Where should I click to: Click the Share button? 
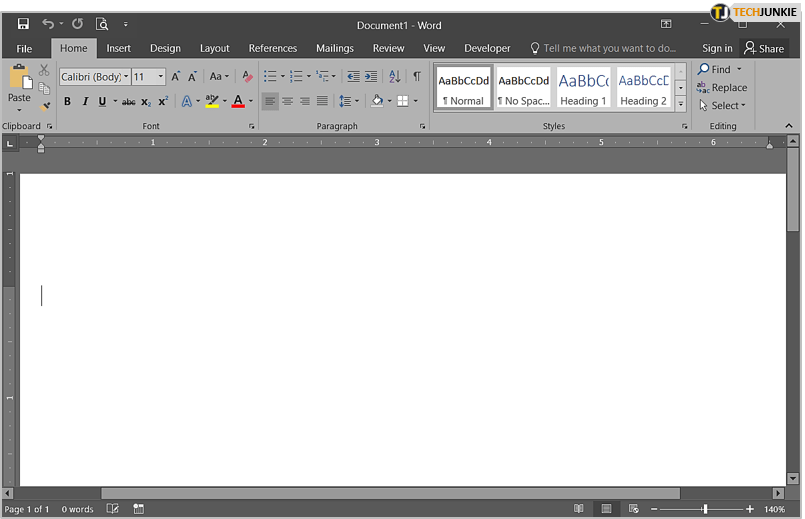pyautogui.click(x=764, y=48)
